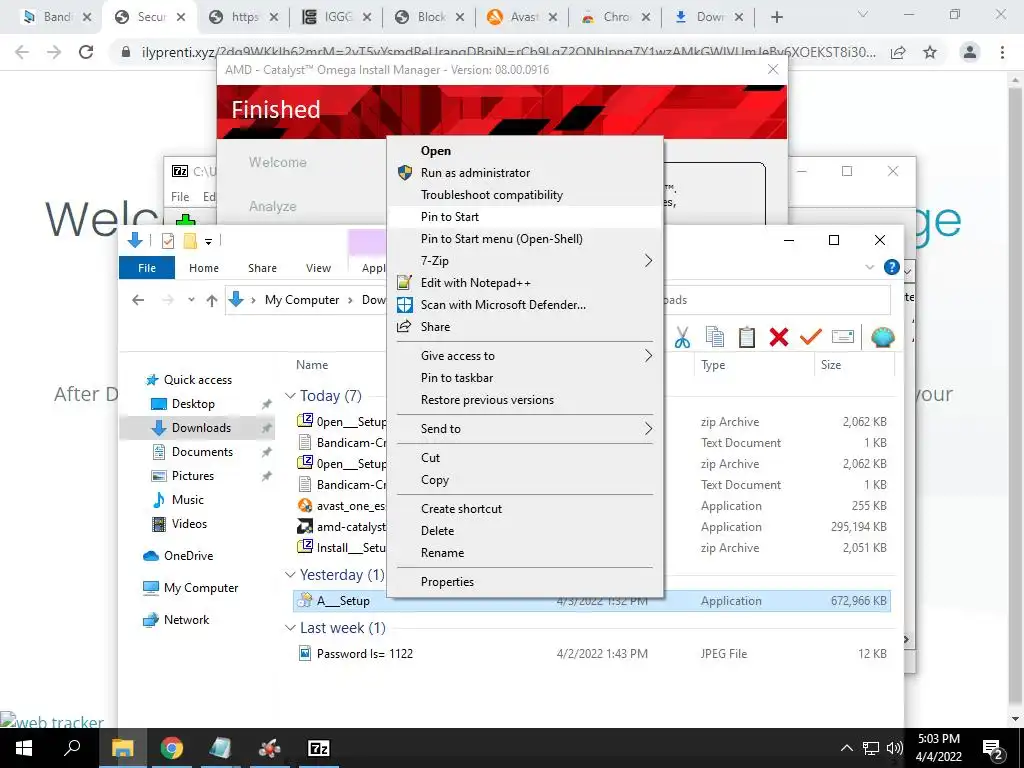Choose Scan with Microsoft Defender
The height and width of the screenshot is (768, 1024).
(525, 305)
